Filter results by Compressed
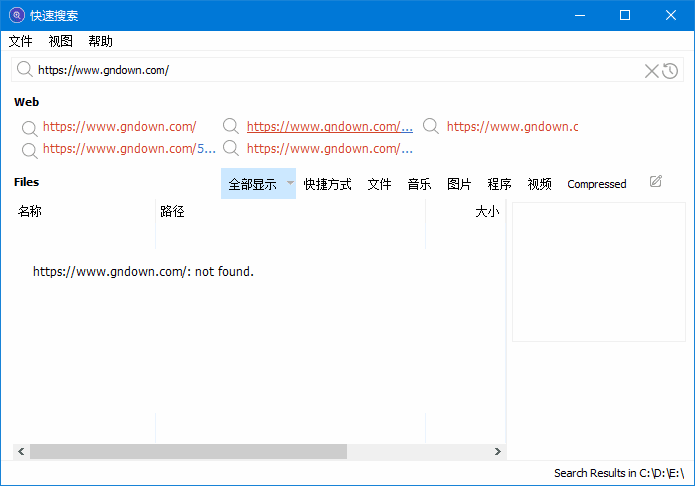The image size is (695, 486). 597,184
